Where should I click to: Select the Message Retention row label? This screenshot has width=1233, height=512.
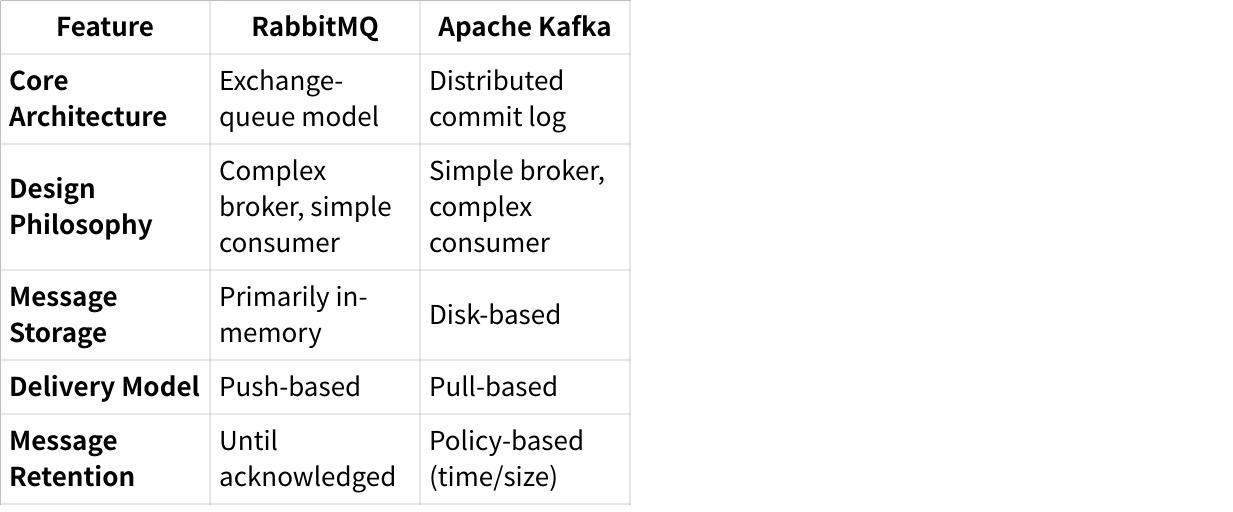tap(72, 459)
